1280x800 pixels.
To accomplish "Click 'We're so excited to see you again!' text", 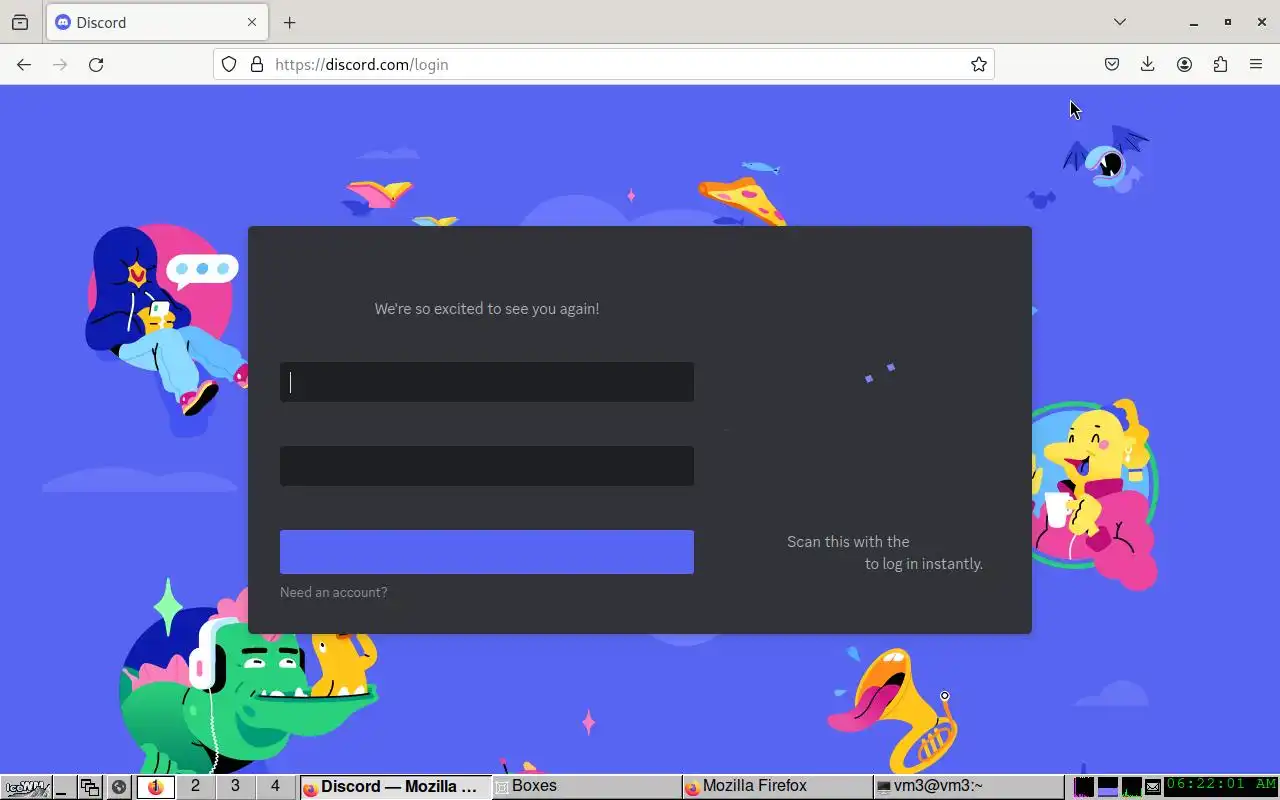I will coord(487,309).
